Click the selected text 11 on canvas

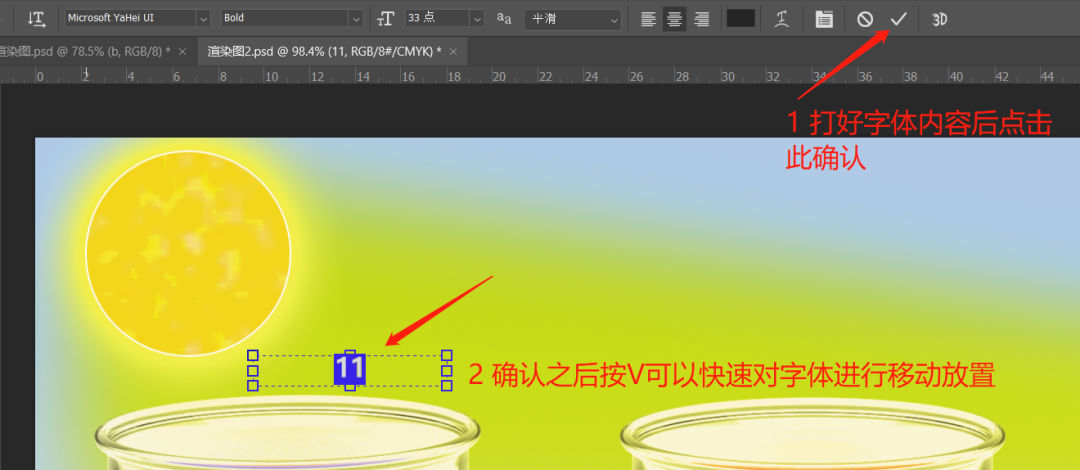[349, 369]
